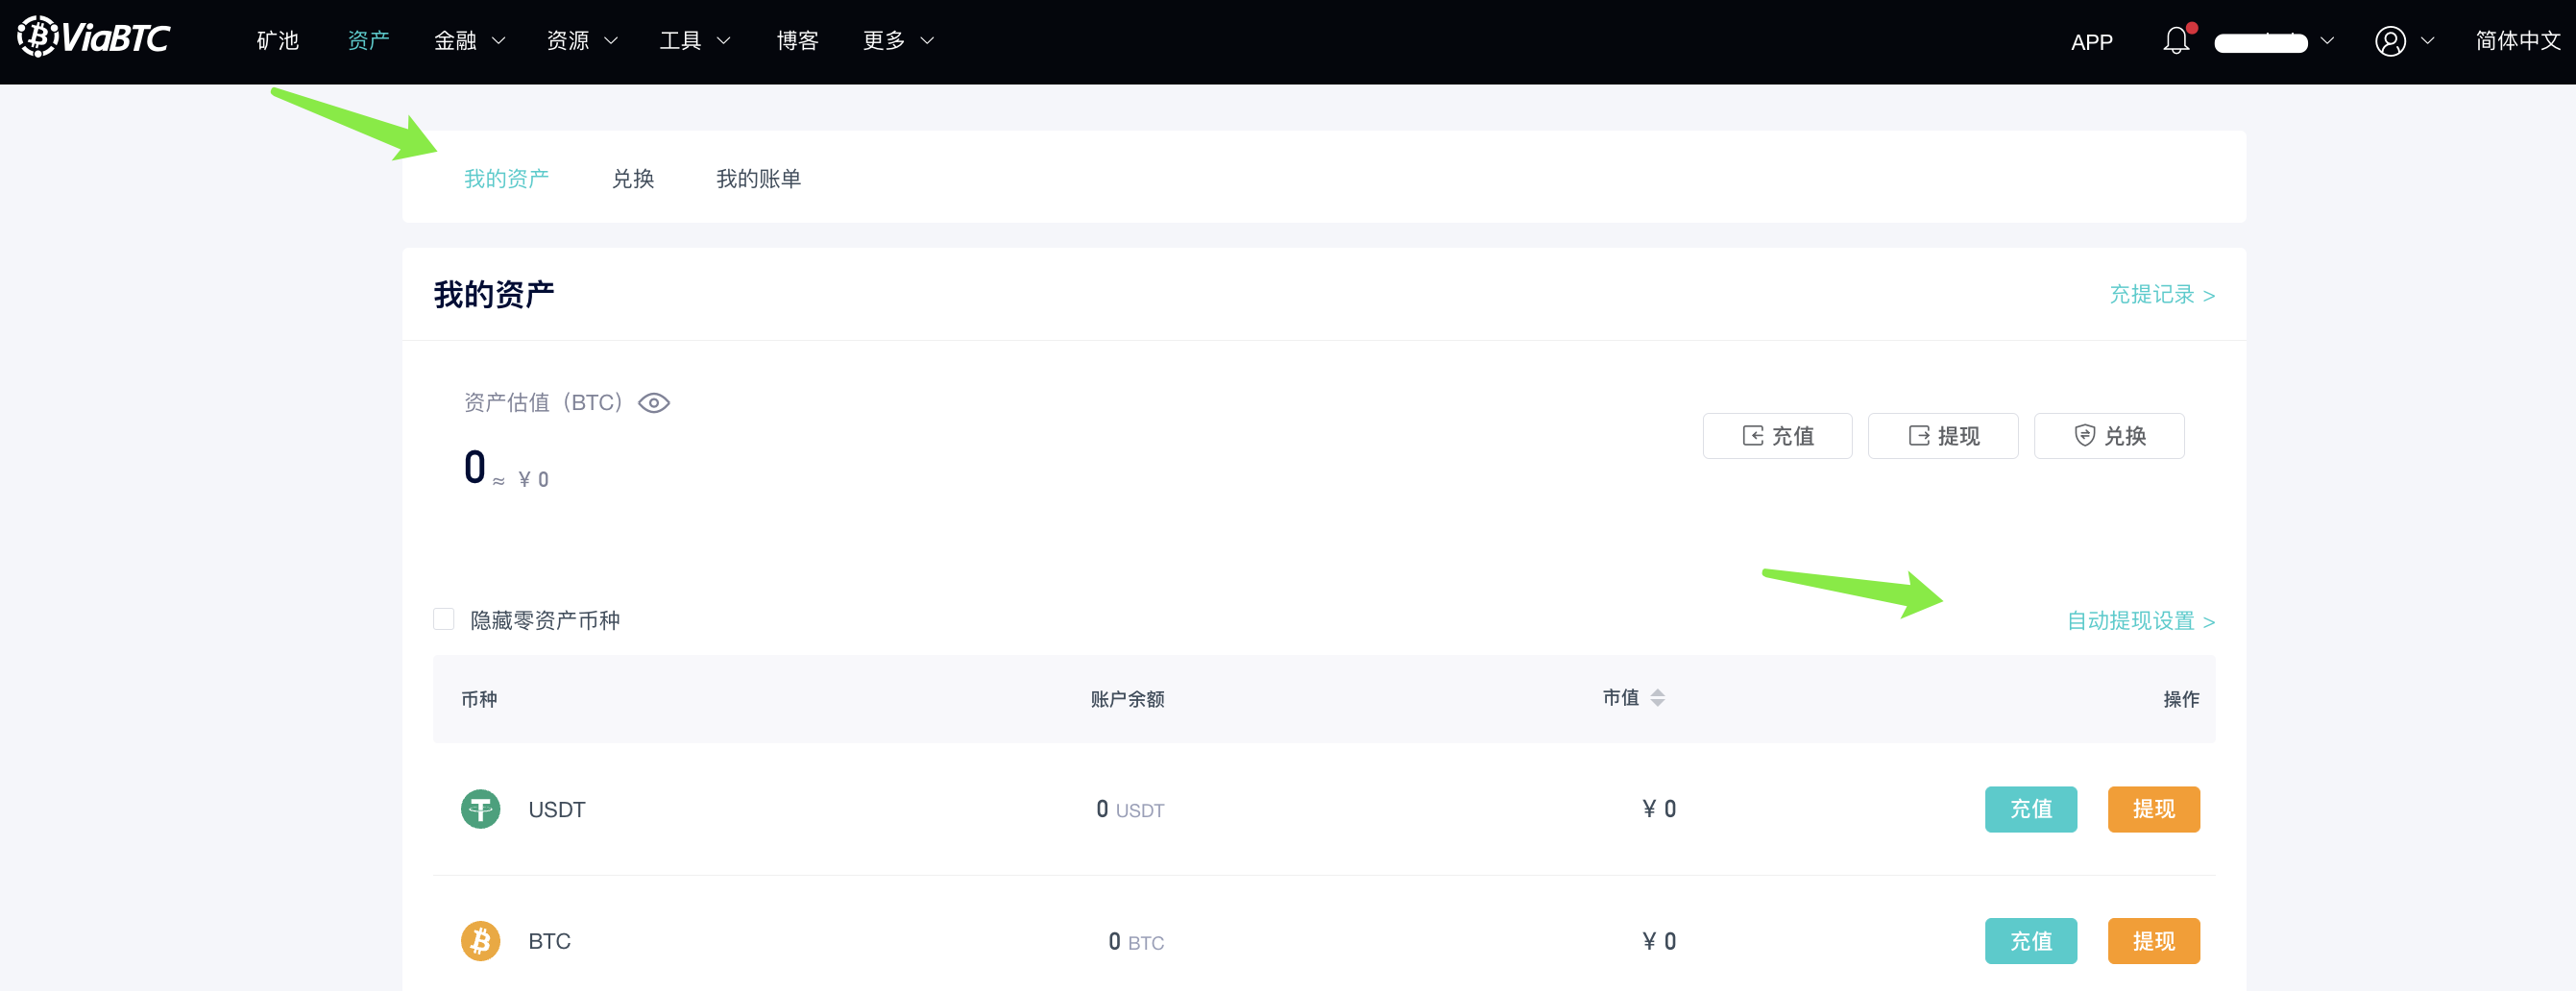The height and width of the screenshot is (991, 2576).
Task: Expand the 工具 dropdown menu
Action: (694, 41)
